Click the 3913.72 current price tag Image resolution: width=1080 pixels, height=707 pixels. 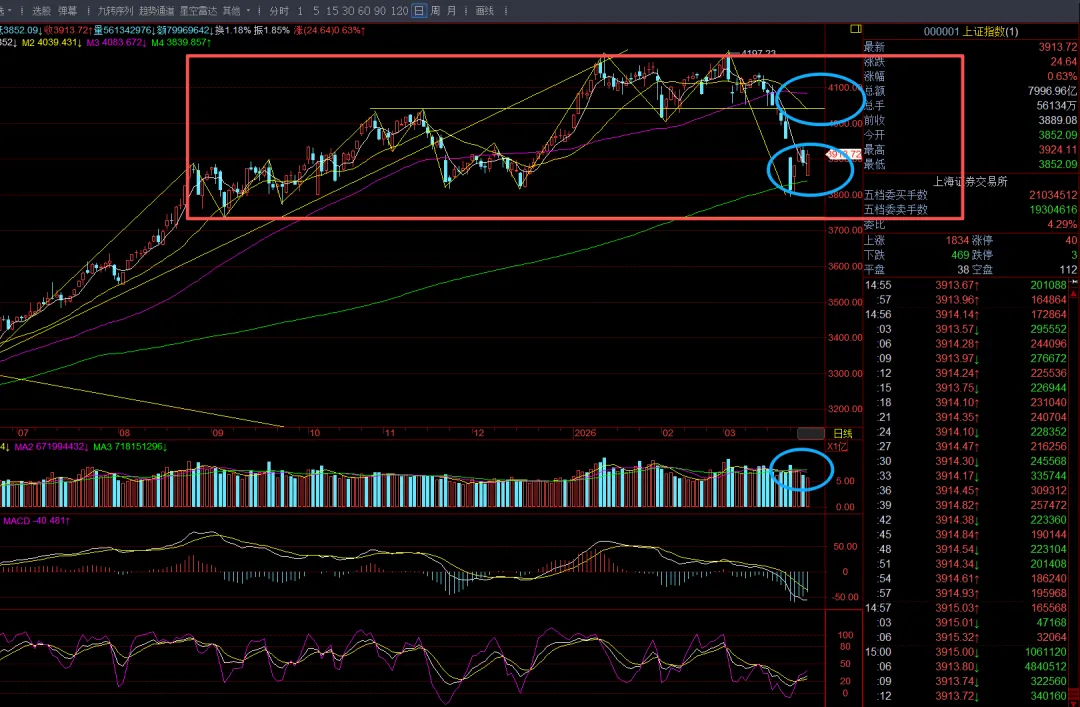pyautogui.click(x=844, y=154)
